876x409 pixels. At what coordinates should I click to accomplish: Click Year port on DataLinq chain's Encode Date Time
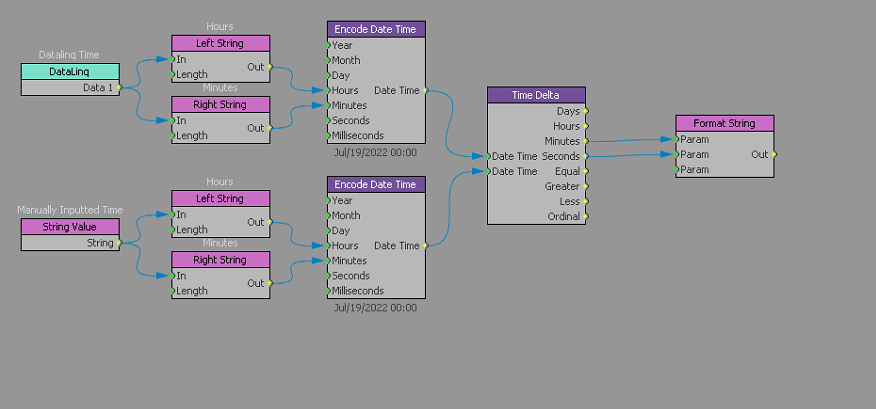pos(328,45)
